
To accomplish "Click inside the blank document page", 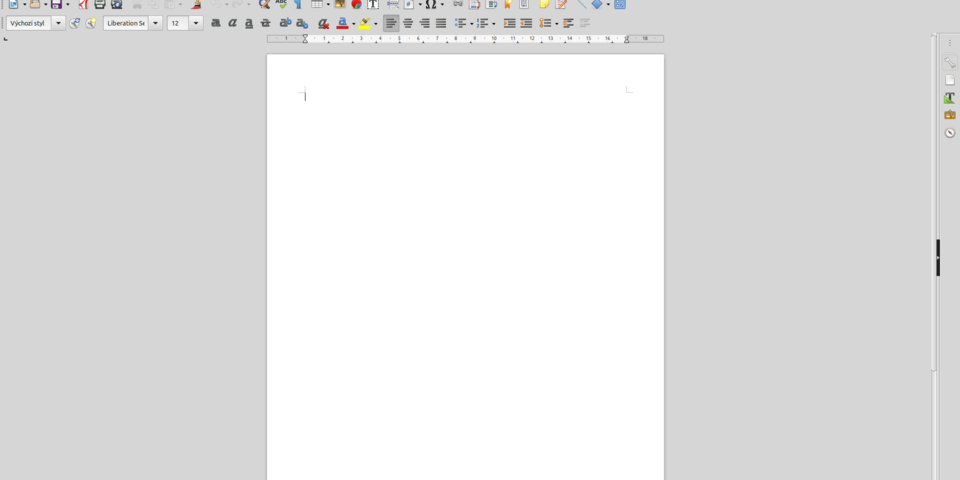I will pyautogui.click(x=465, y=276).
